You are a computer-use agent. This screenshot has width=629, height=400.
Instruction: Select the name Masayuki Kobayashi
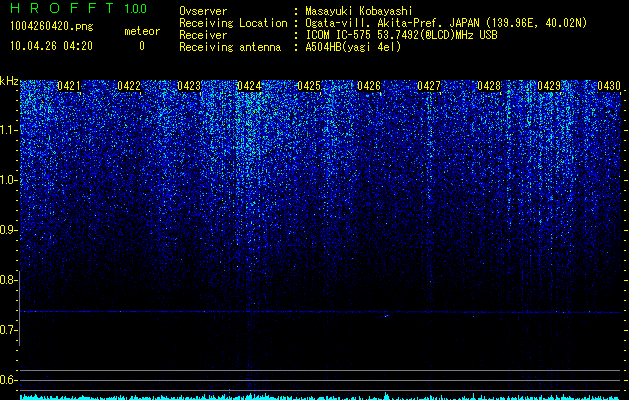click(359, 11)
